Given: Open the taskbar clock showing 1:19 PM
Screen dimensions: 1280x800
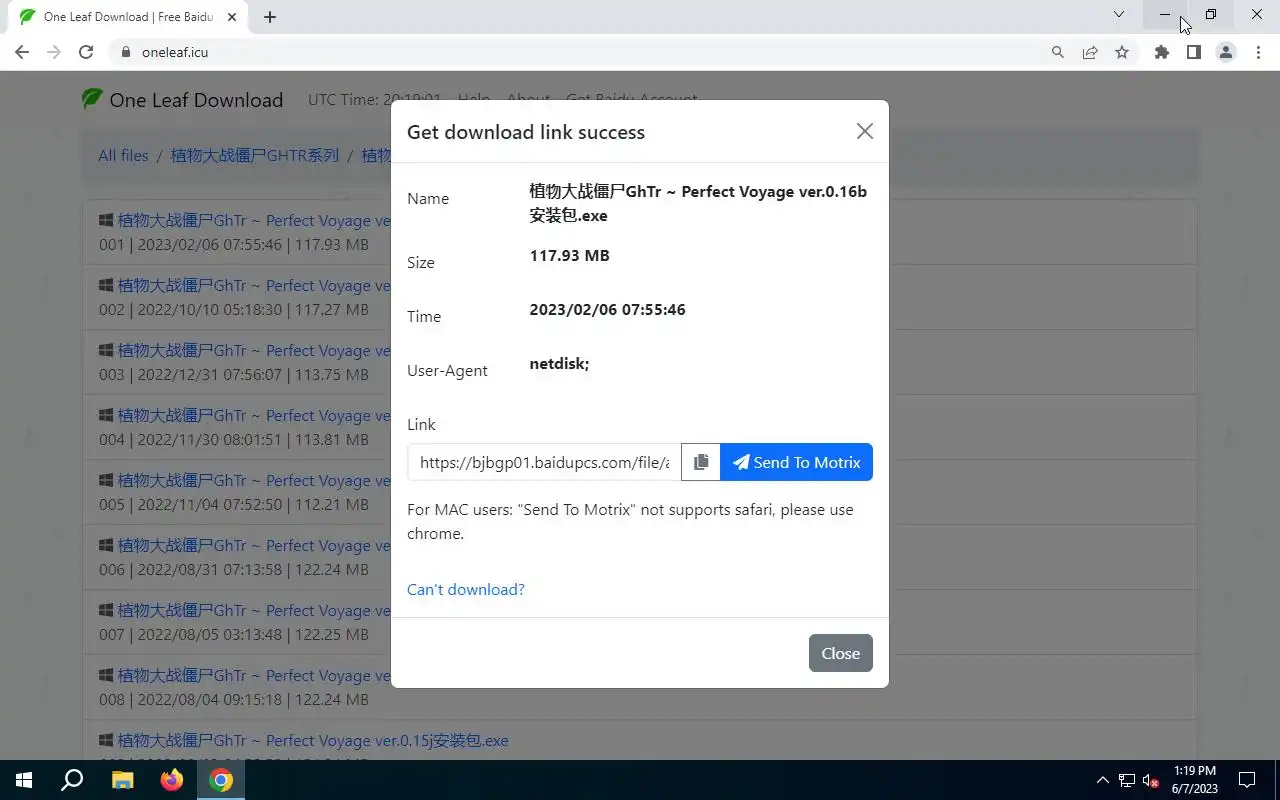Looking at the screenshot, I should click(x=1194, y=780).
